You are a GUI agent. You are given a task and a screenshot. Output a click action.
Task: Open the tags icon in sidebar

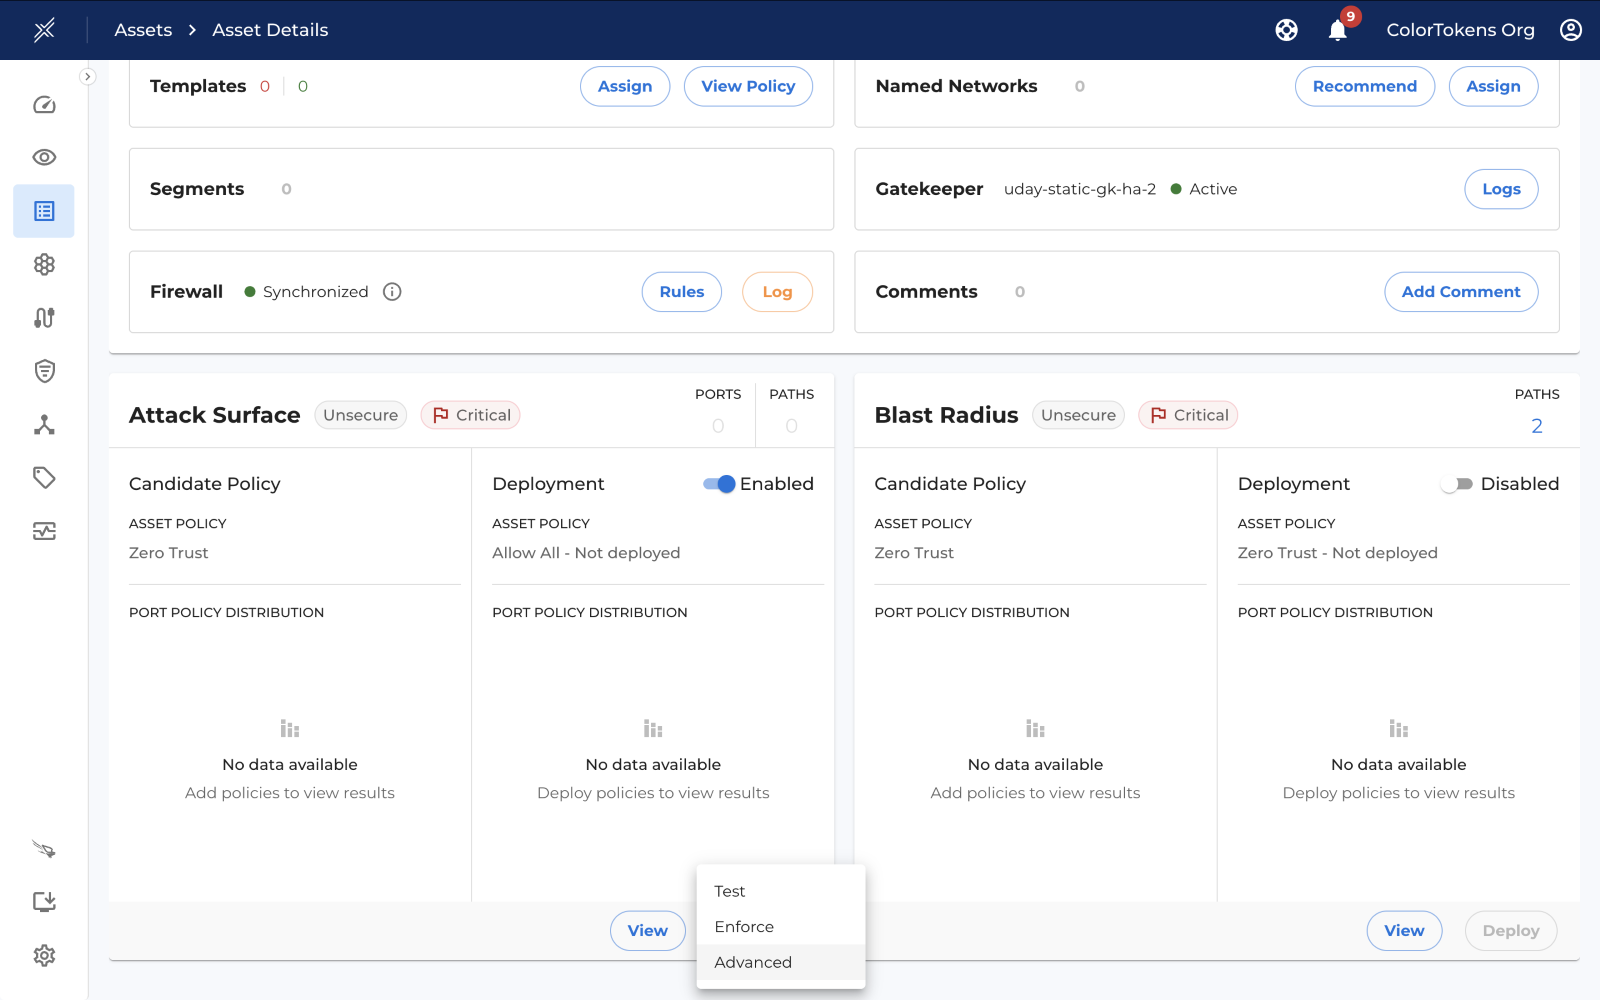tap(44, 477)
